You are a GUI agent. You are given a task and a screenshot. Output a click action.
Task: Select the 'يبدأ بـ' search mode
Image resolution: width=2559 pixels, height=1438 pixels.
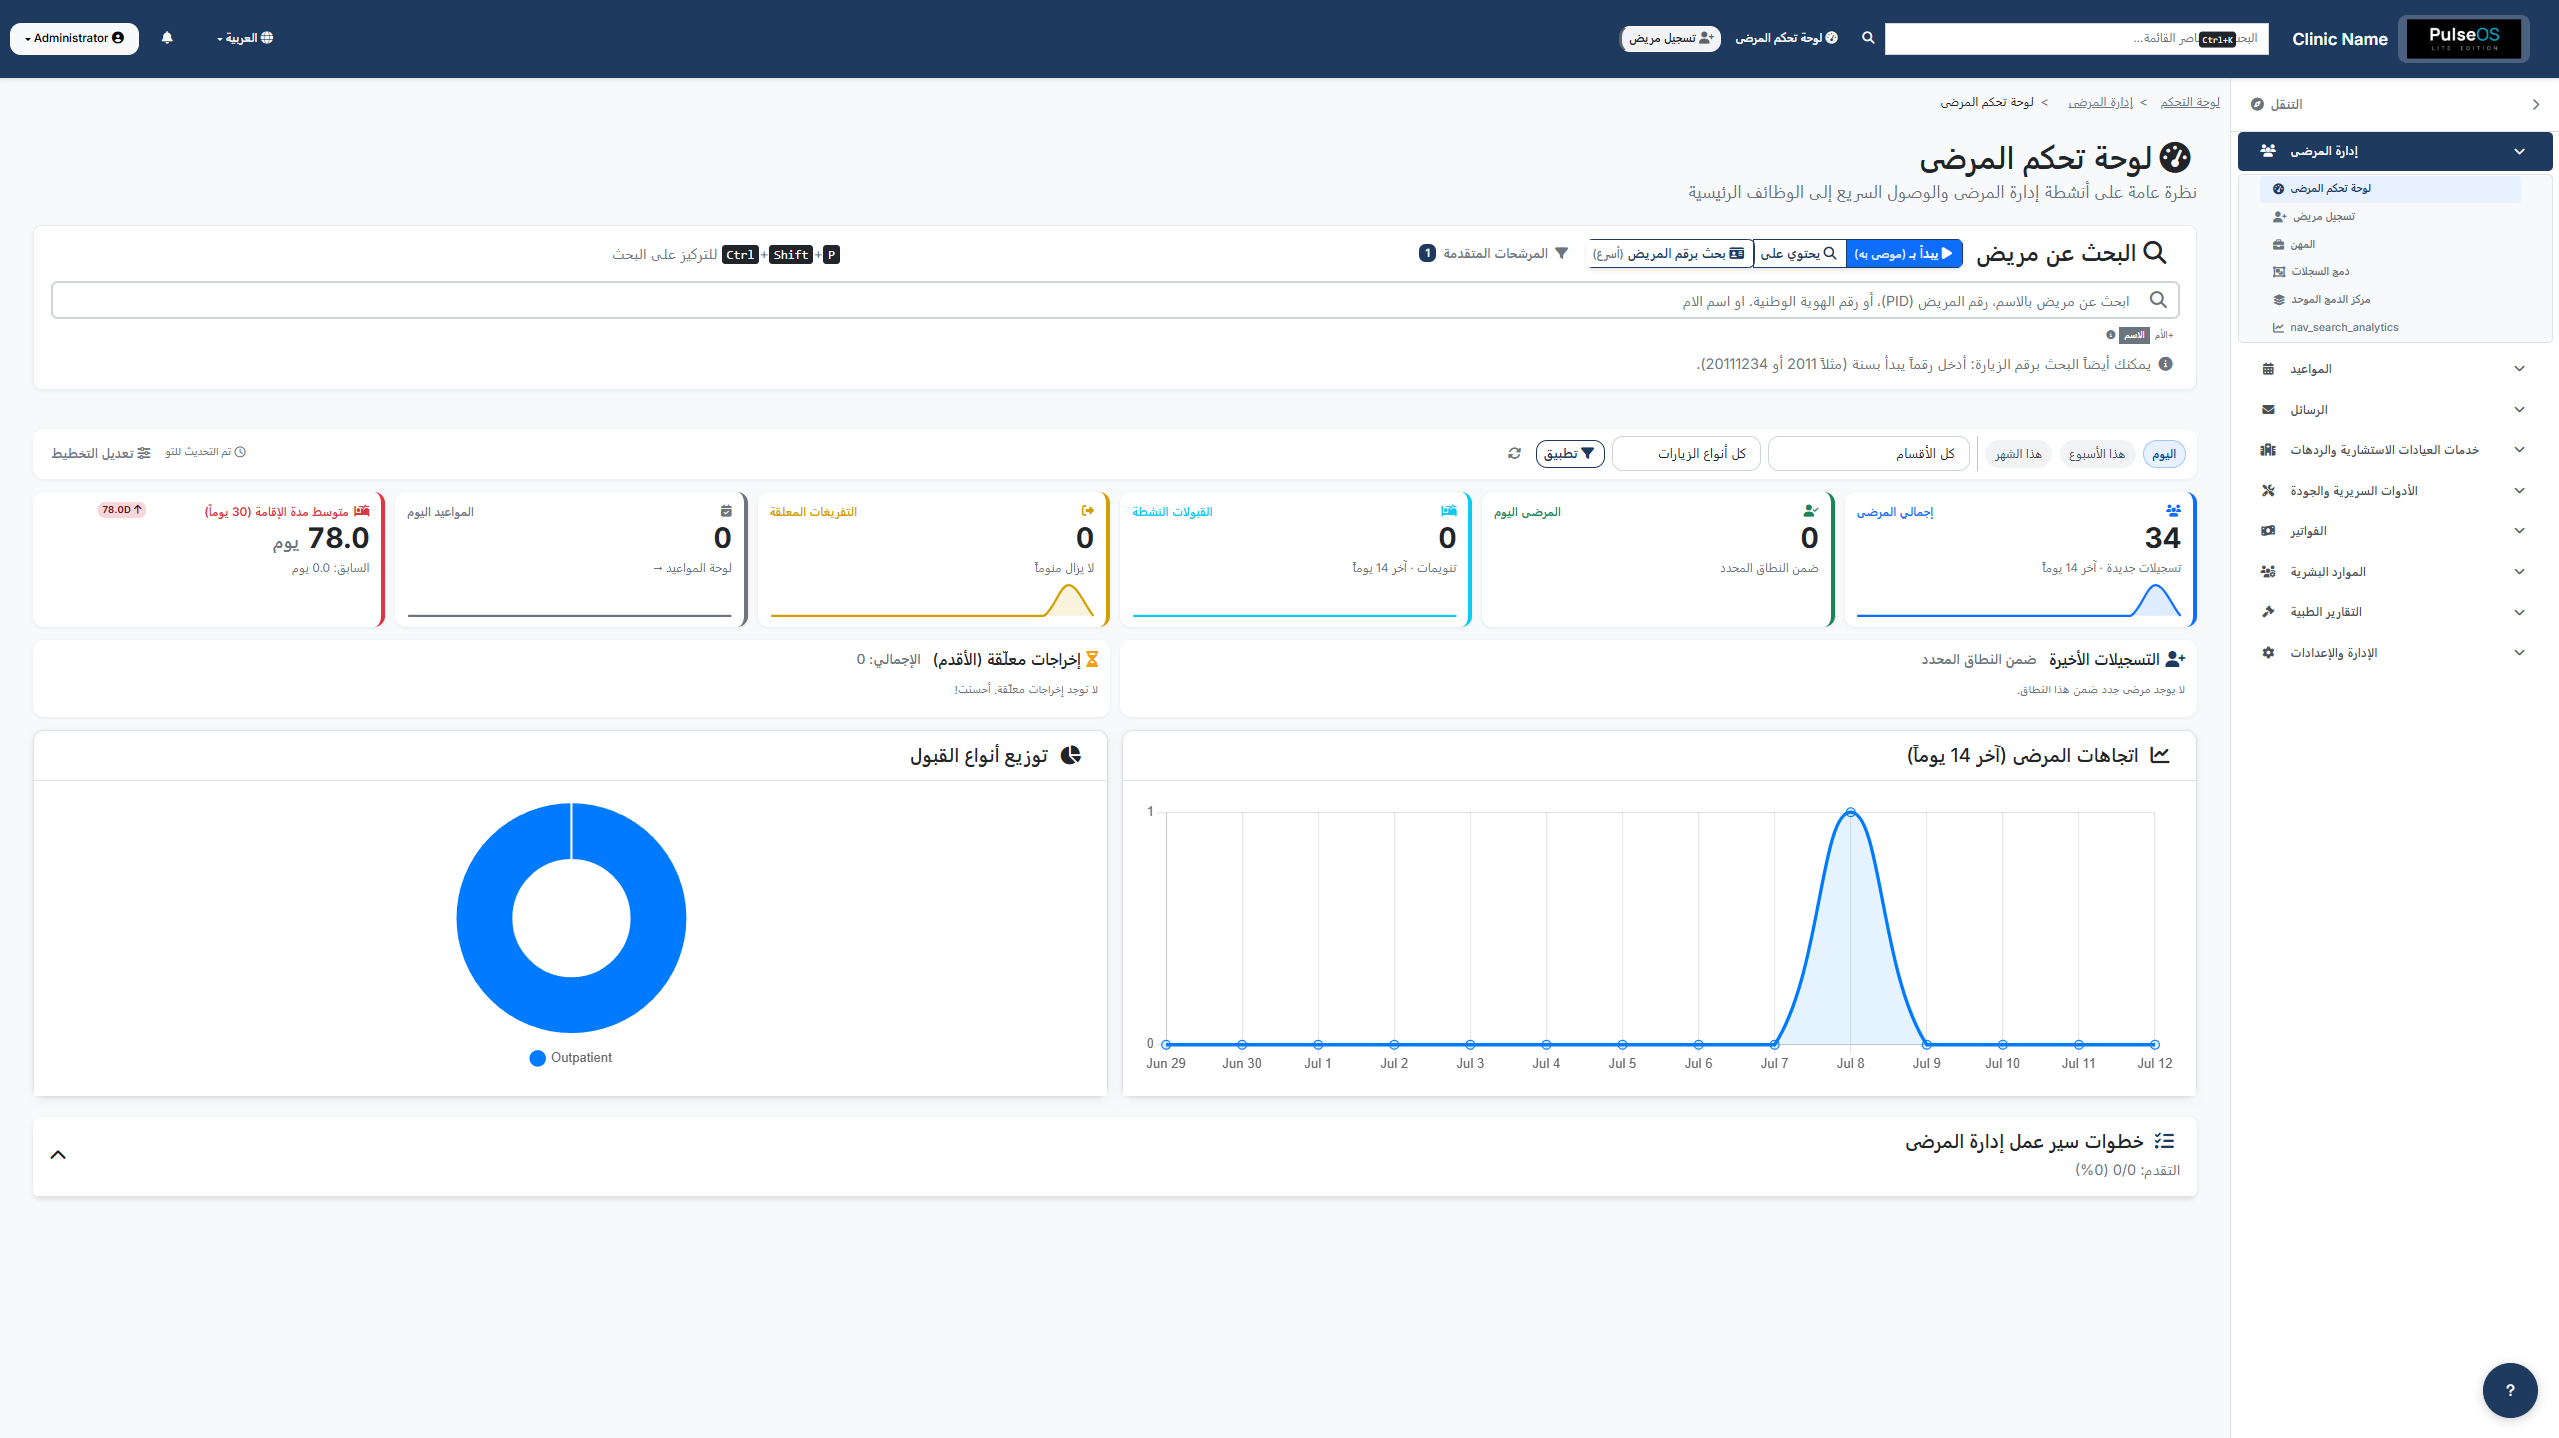pyautogui.click(x=1904, y=254)
